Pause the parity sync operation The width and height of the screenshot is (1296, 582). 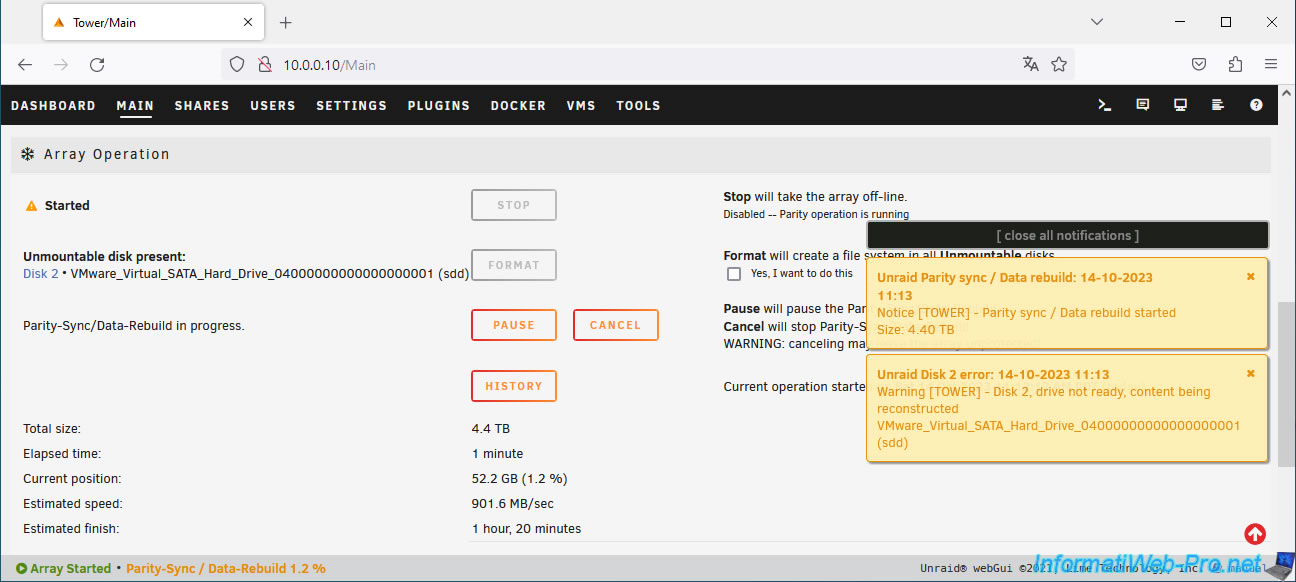[513, 325]
